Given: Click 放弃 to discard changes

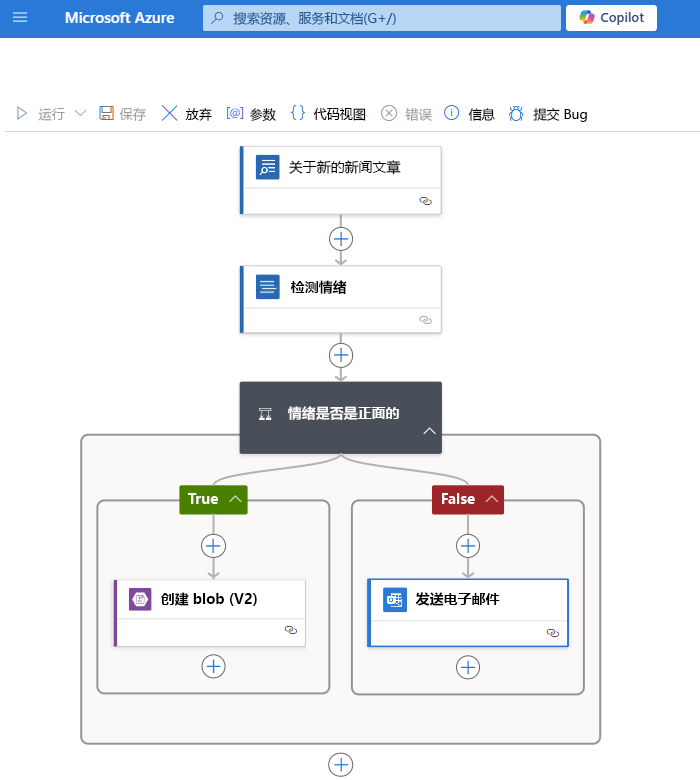Looking at the screenshot, I should click(x=187, y=114).
